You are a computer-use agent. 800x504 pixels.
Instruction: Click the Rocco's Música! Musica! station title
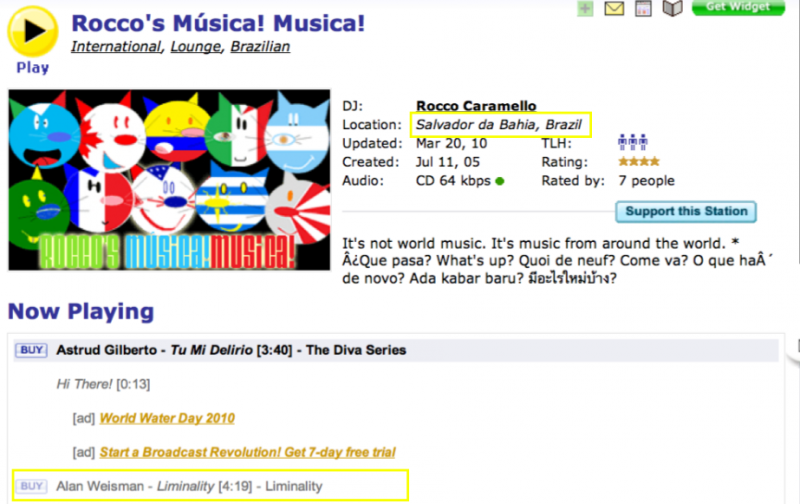coord(218,22)
